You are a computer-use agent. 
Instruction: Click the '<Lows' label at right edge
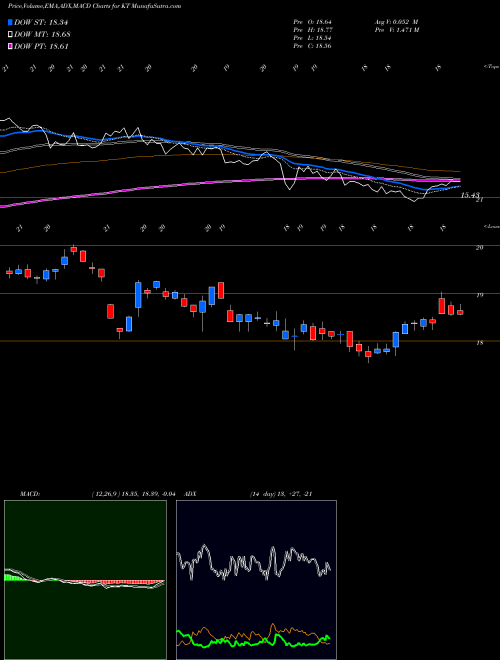click(x=491, y=226)
